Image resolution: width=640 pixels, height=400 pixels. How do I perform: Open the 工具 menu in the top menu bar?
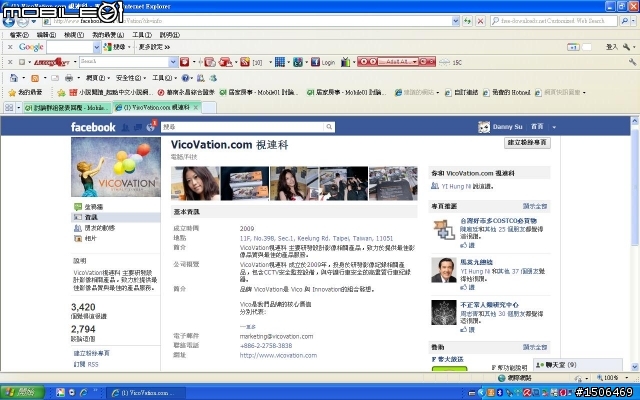[142, 35]
